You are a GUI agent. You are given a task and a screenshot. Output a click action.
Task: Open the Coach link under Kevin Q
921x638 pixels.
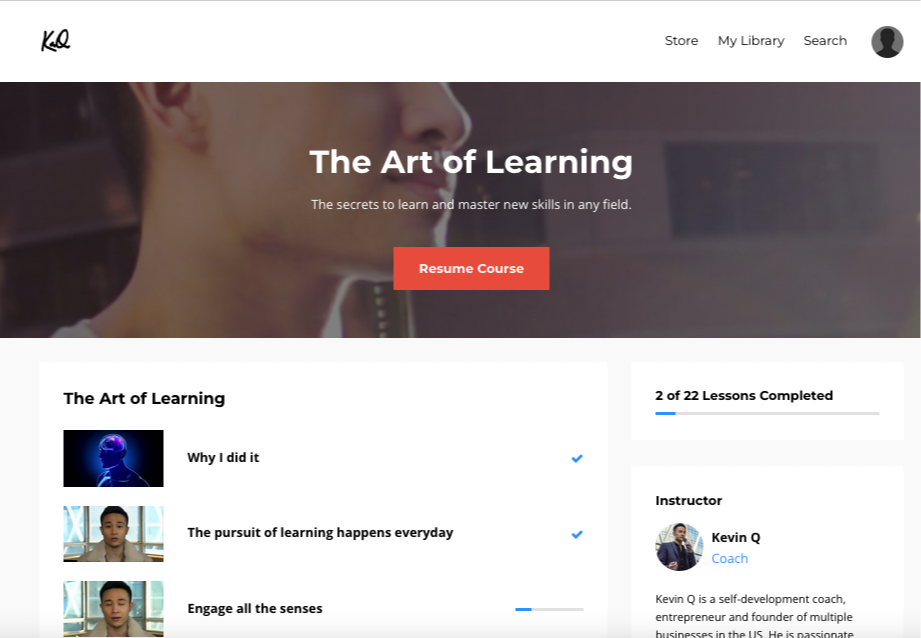pos(730,559)
